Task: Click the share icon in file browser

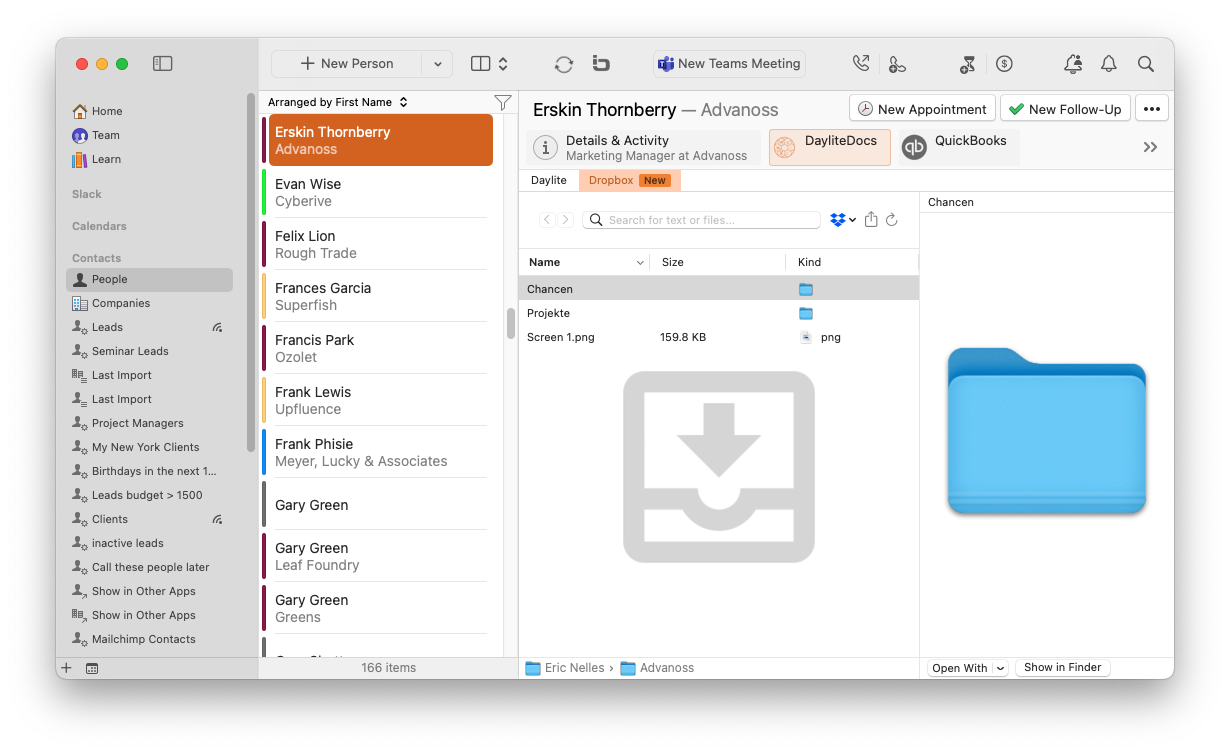Action: [x=871, y=220]
